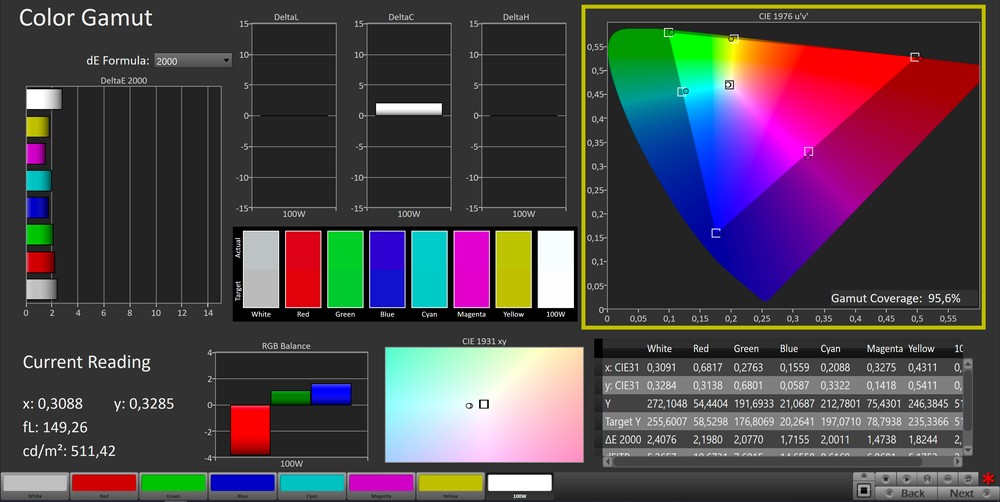
Task: Select the Green pattern swatch in bottom strip
Action: (173, 483)
